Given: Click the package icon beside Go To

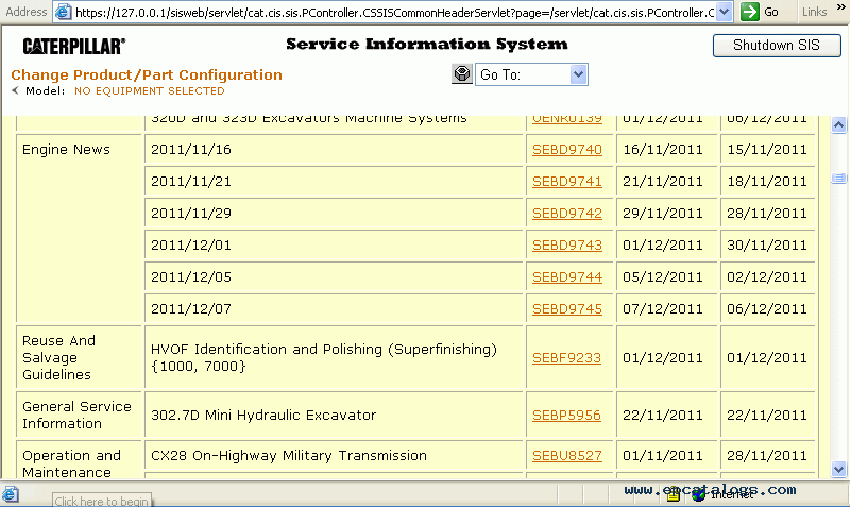Looking at the screenshot, I should [462, 74].
